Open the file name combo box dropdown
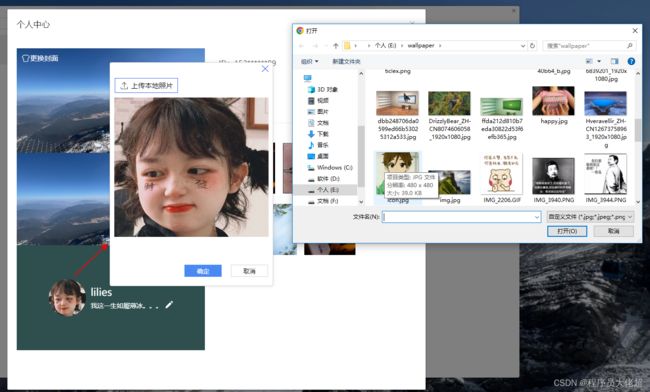The height and width of the screenshot is (392, 650). pyautogui.click(x=537, y=217)
